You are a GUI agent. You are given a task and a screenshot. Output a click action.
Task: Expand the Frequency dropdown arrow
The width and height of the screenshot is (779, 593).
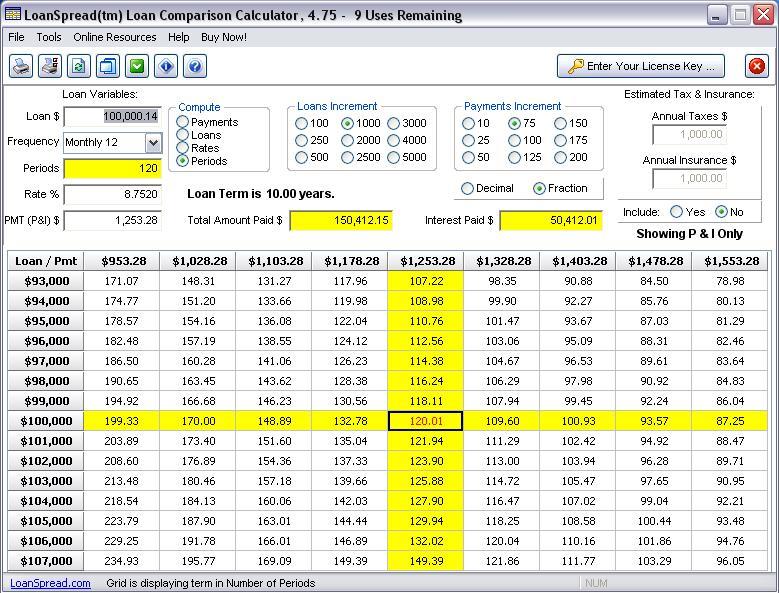coord(154,143)
